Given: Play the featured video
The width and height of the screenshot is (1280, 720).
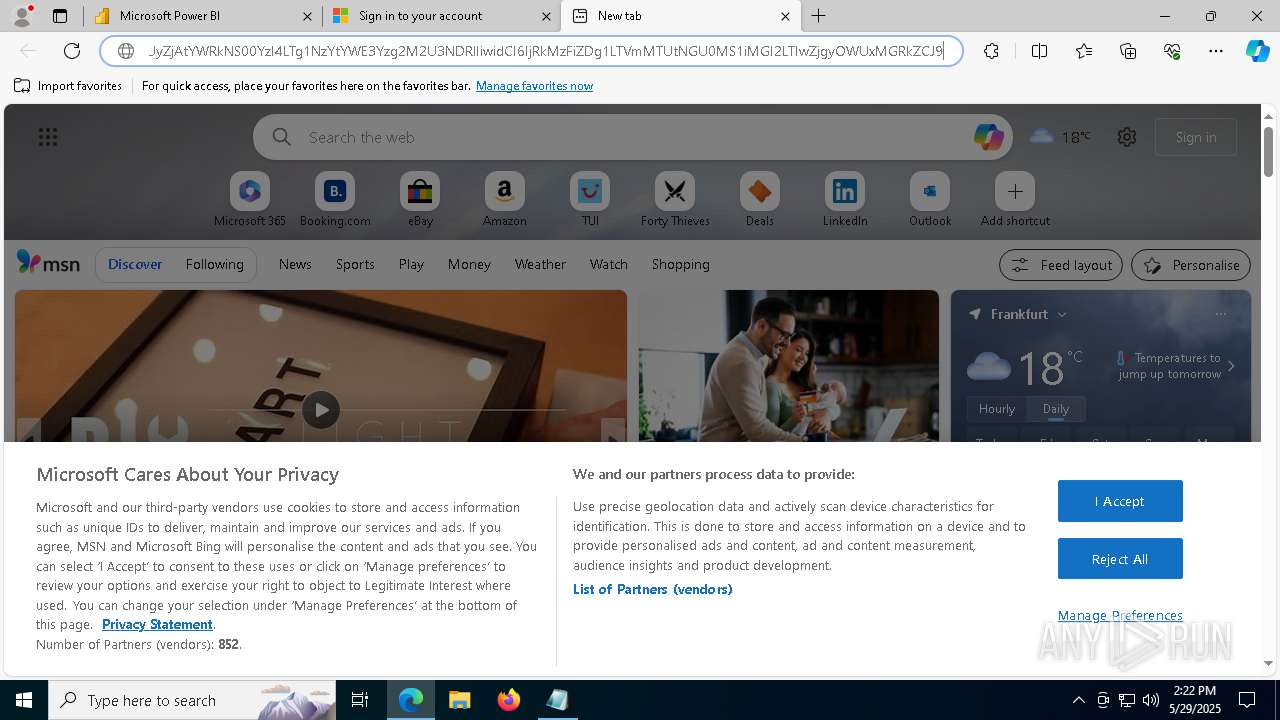Looking at the screenshot, I should point(321,409).
